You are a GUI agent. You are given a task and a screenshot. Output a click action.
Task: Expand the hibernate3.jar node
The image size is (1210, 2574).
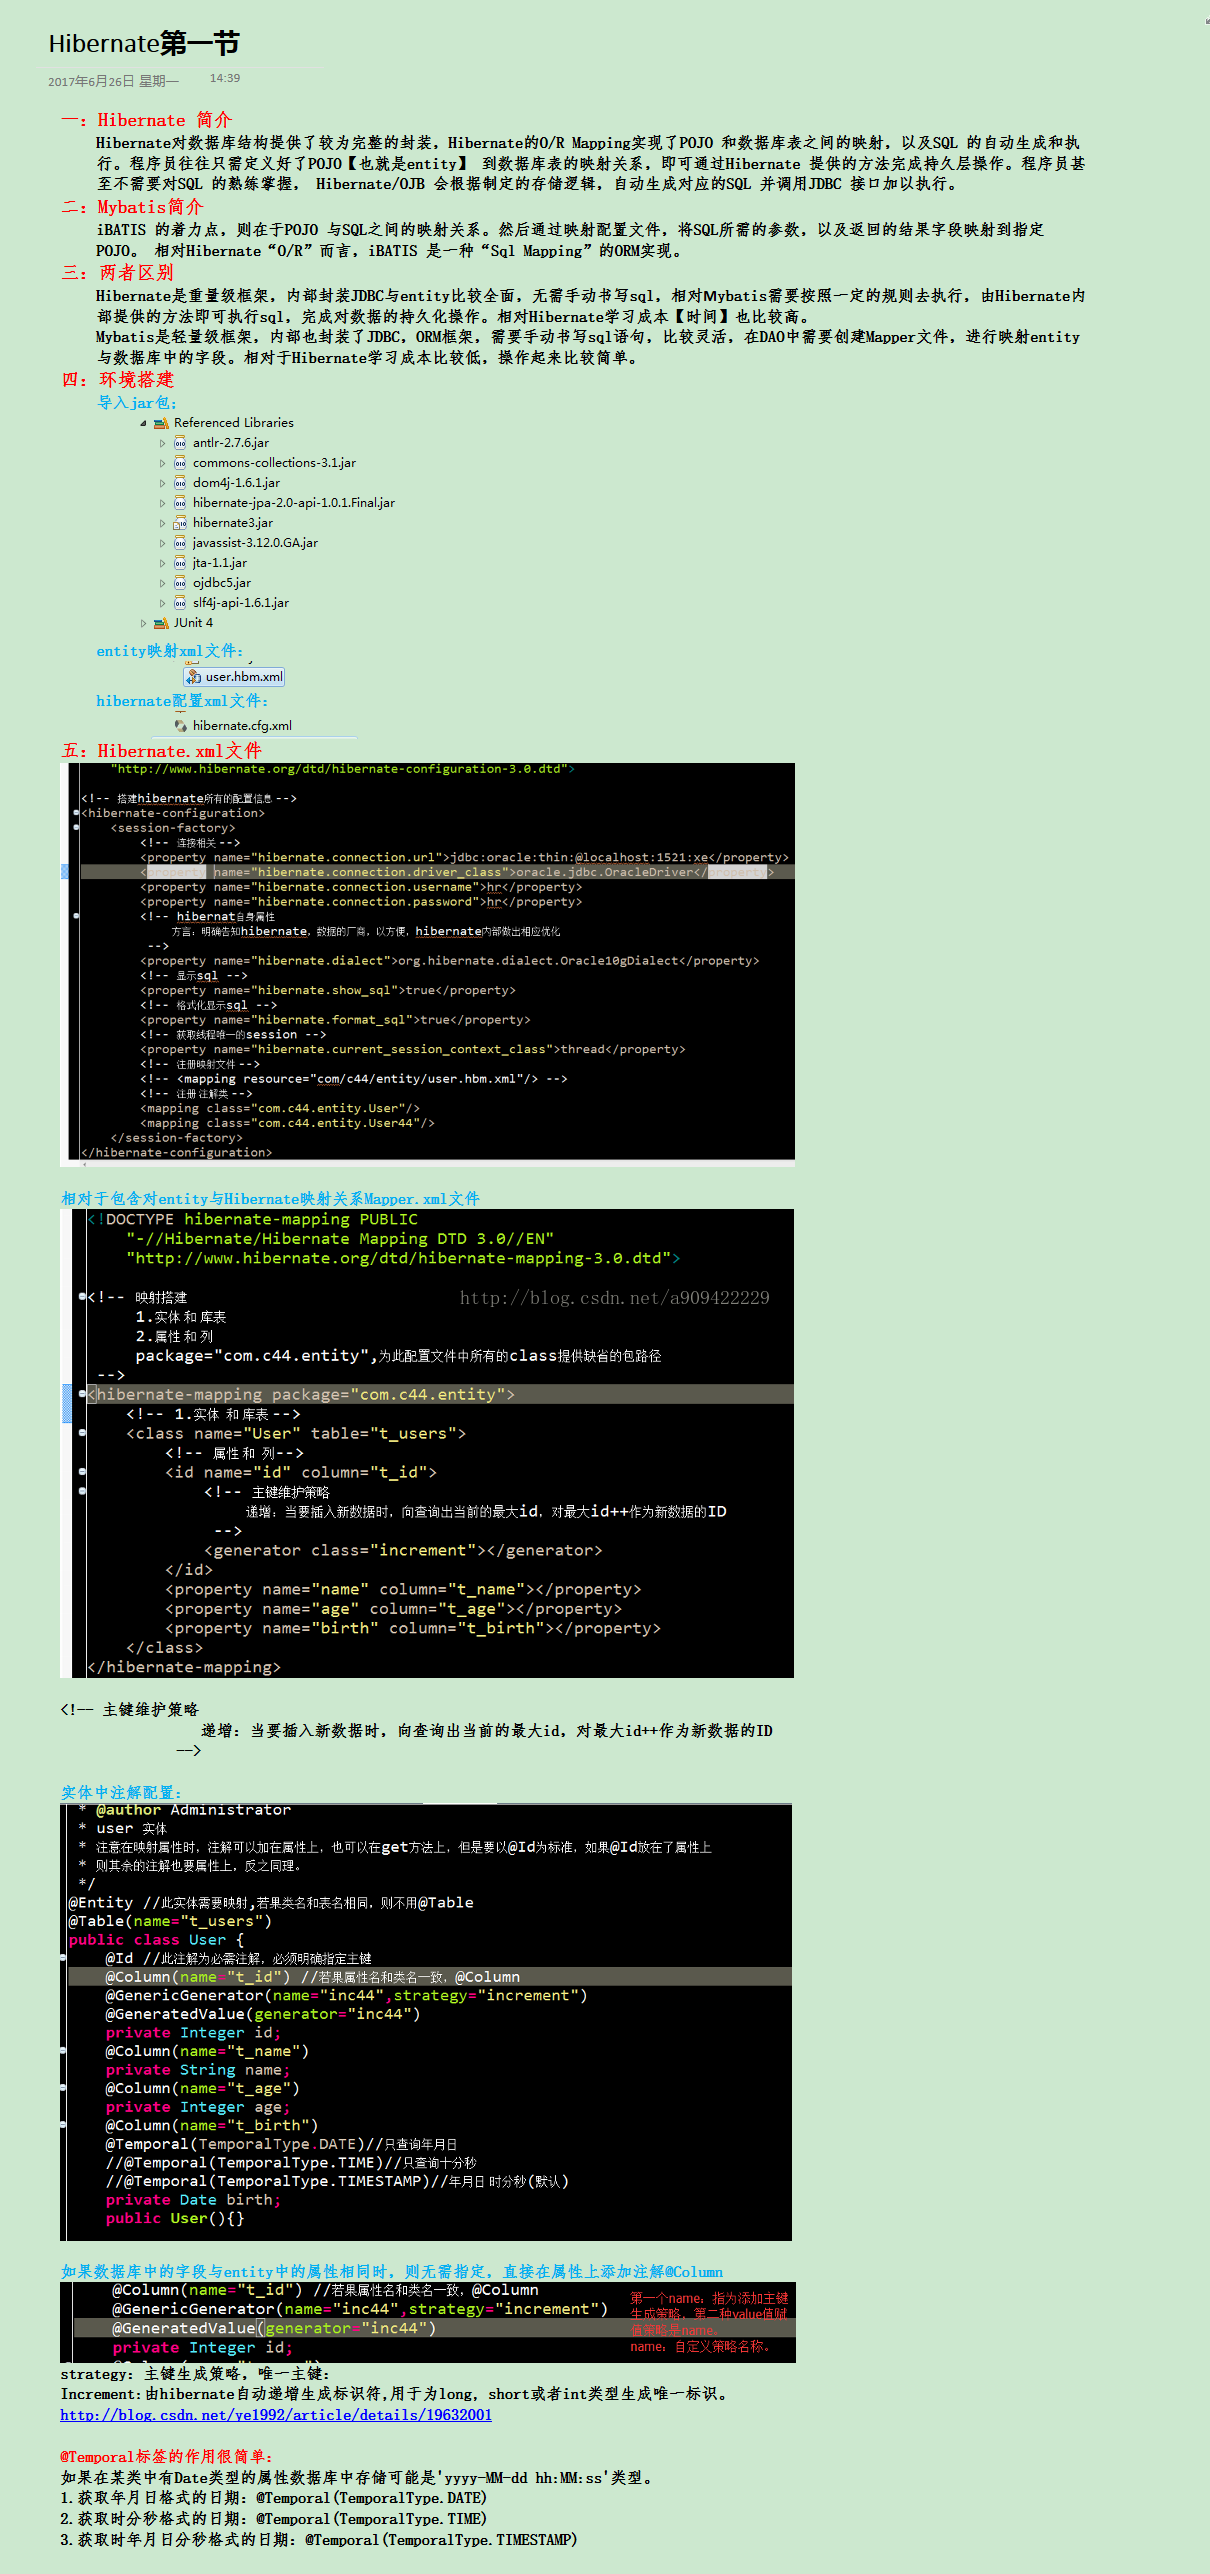click(163, 523)
